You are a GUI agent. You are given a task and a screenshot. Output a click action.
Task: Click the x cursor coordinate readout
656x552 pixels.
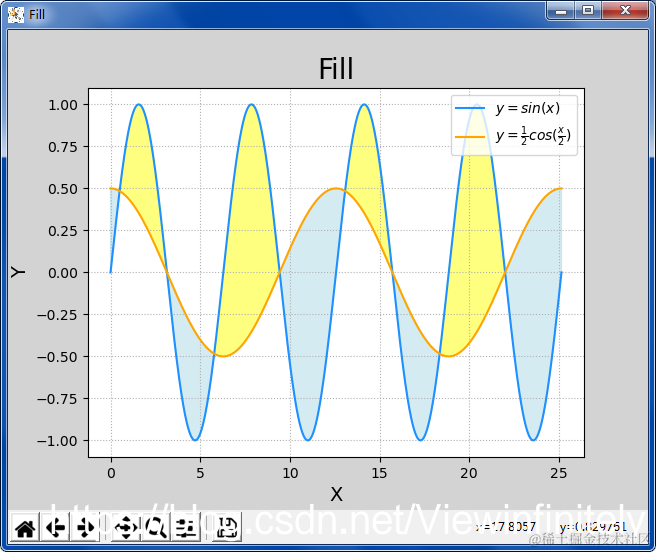click(x=505, y=527)
